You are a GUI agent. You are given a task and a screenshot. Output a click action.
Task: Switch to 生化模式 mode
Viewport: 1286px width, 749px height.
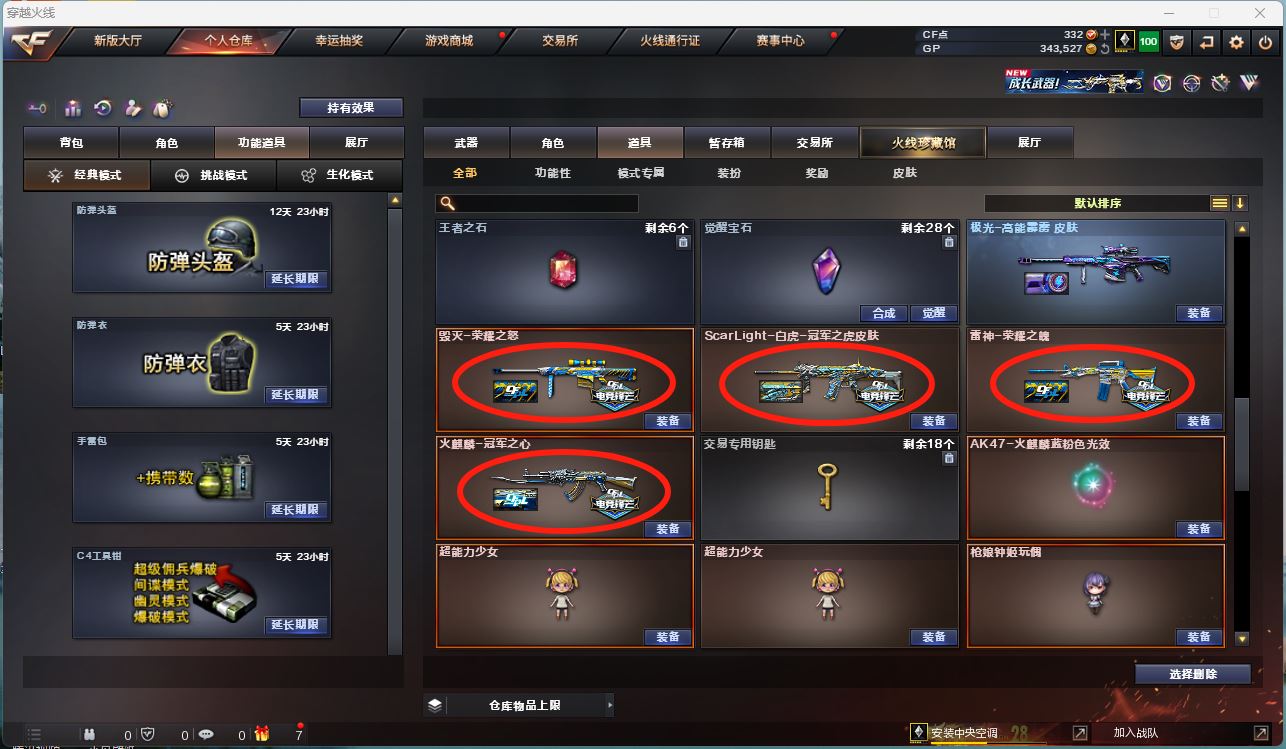tap(338, 175)
